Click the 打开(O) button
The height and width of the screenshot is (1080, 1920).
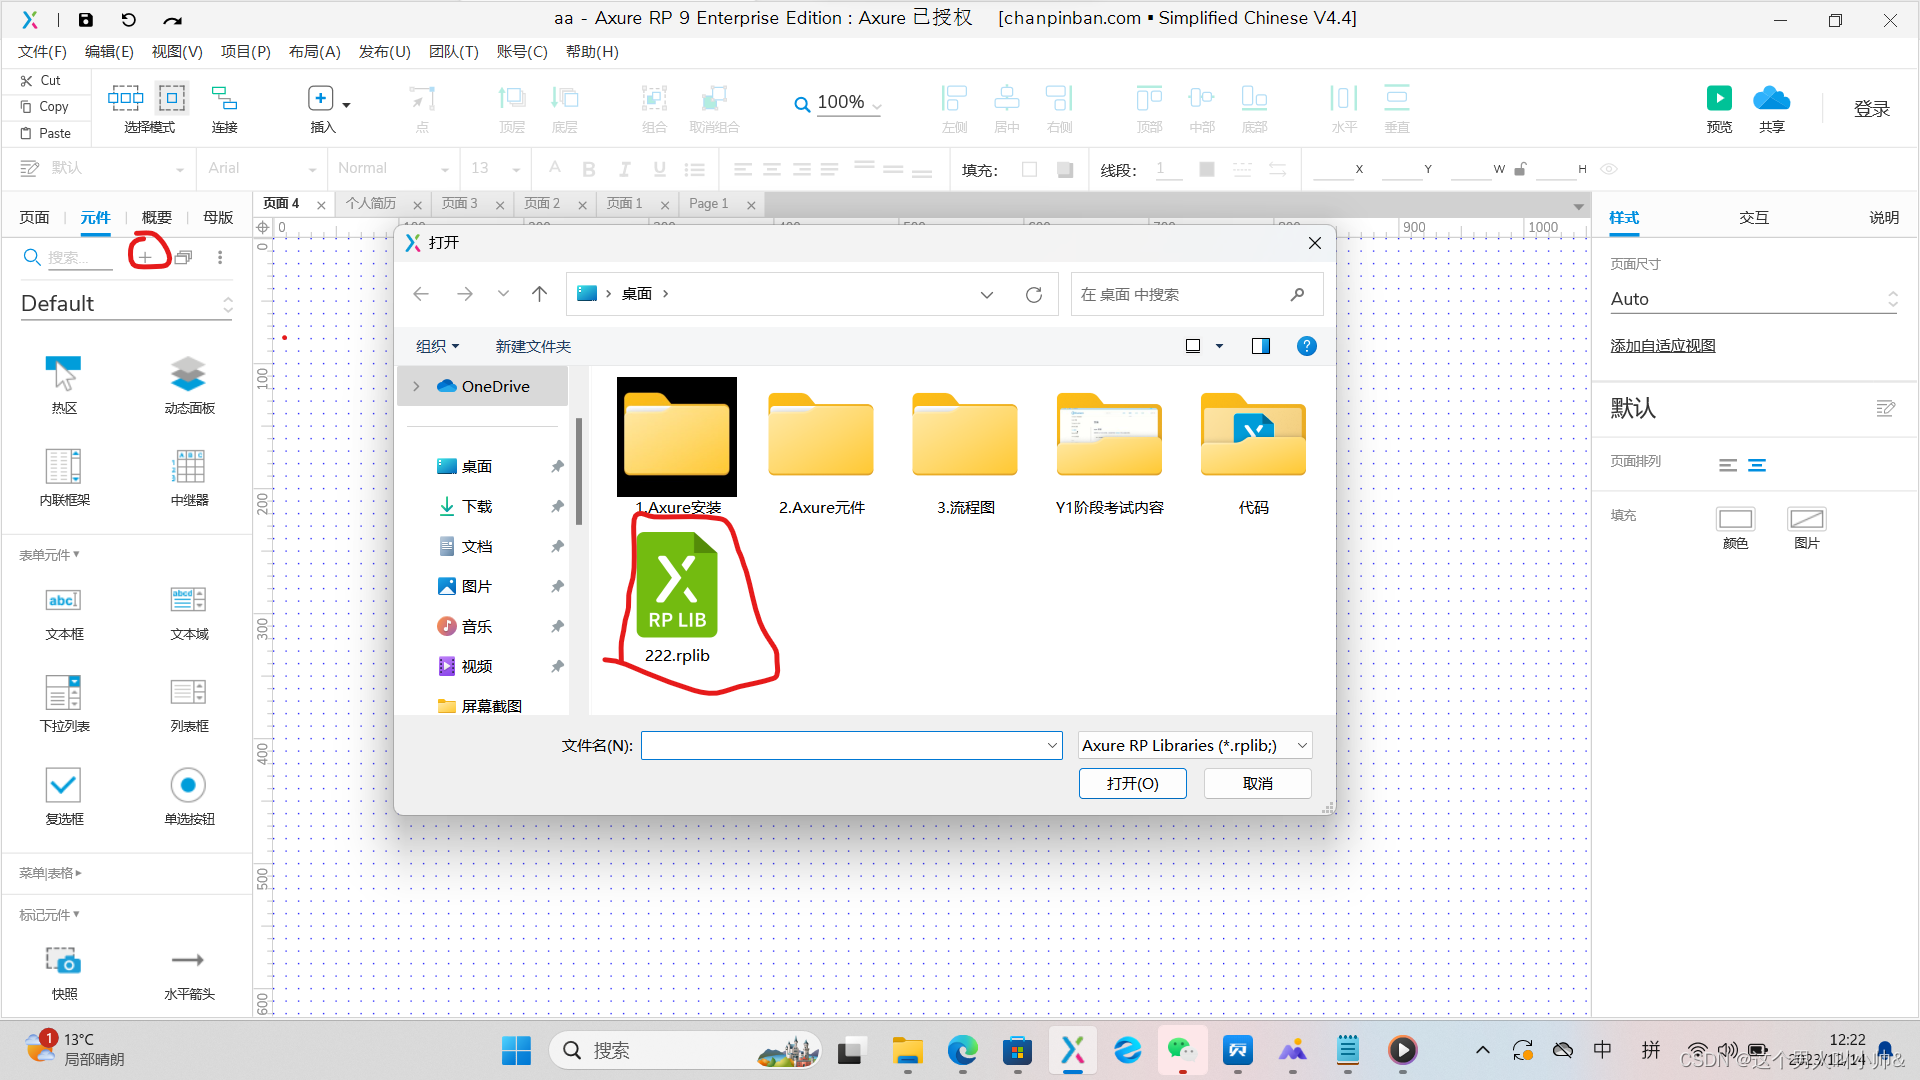tap(1132, 783)
